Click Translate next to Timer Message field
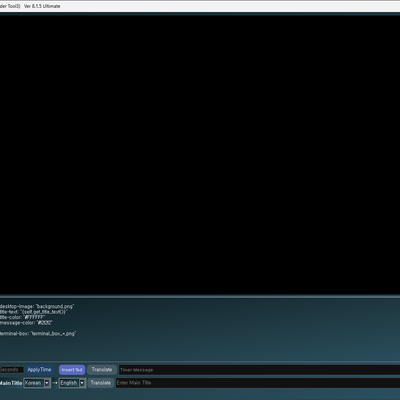This screenshot has height=400, width=400. tap(102, 370)
